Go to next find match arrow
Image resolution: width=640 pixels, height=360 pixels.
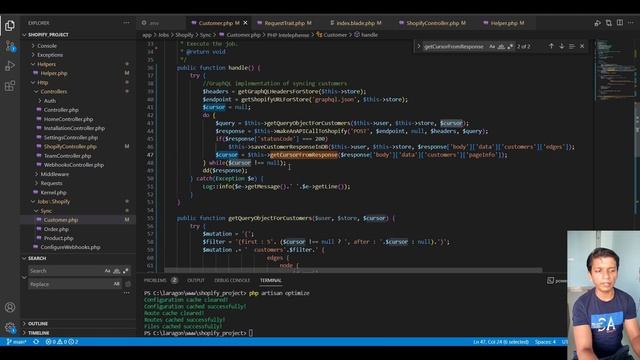(562, 46)
